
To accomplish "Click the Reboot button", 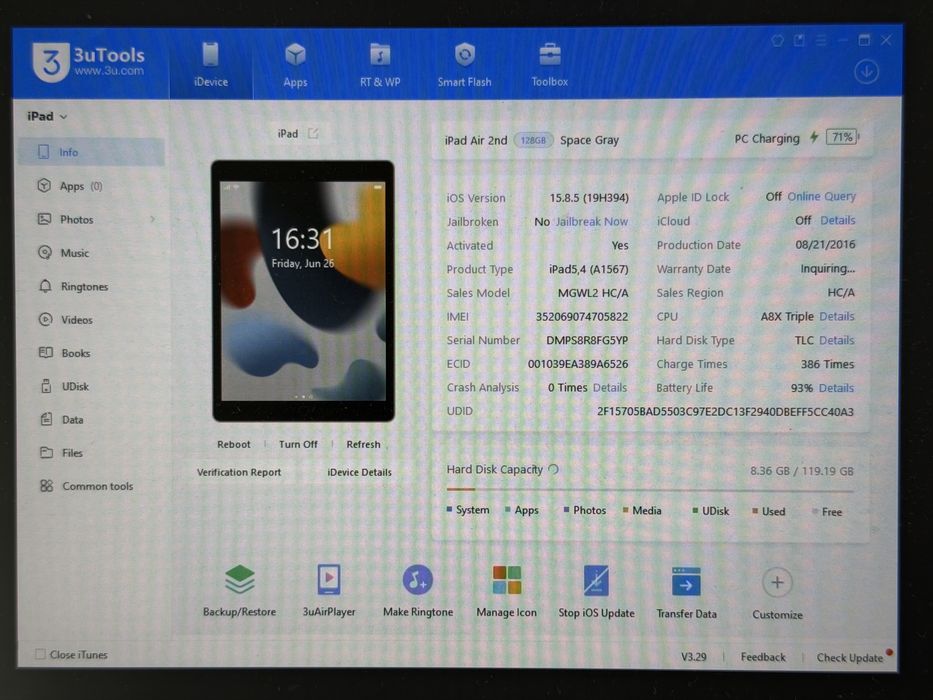I will (233, 444).
